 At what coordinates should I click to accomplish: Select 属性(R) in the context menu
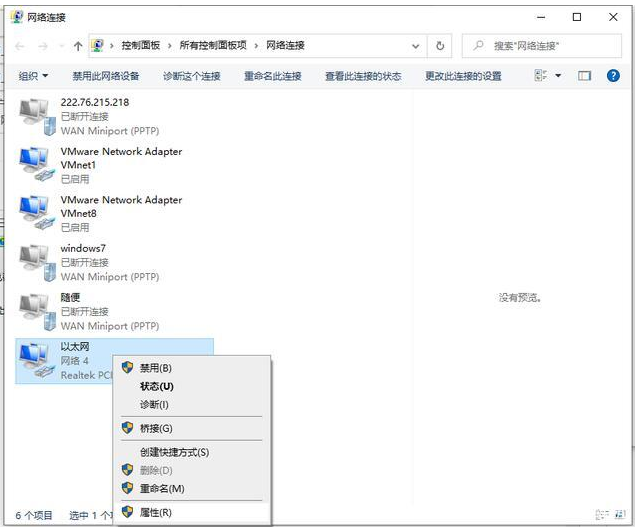pyautogui.click(x=155, y=512)
